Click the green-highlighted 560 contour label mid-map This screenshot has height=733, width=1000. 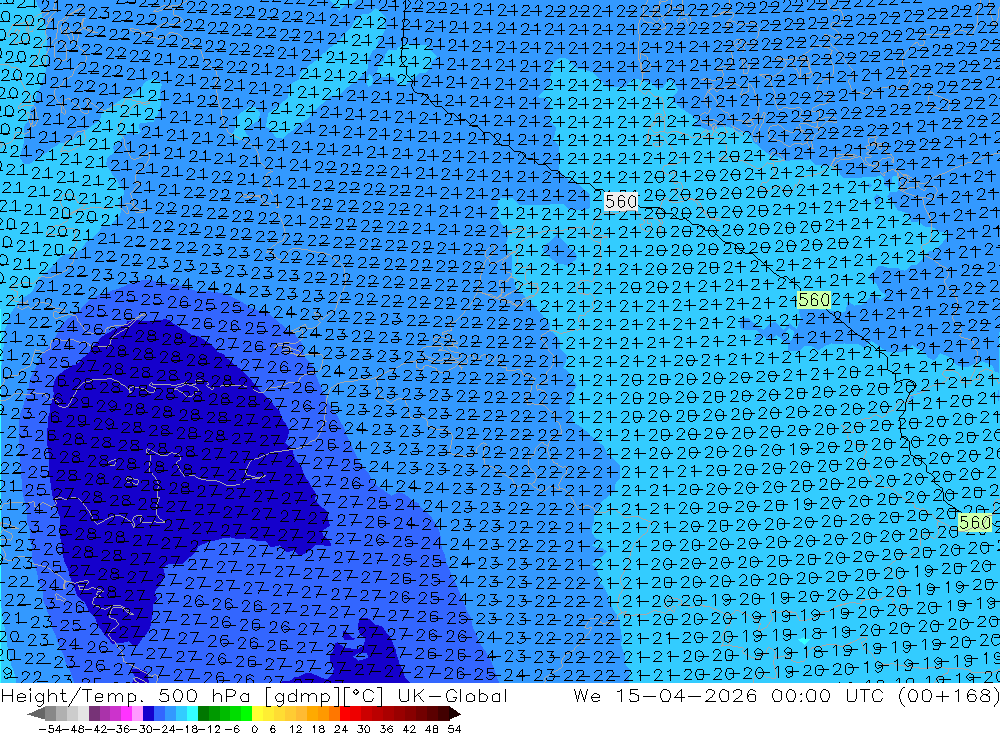click(814, 299)
